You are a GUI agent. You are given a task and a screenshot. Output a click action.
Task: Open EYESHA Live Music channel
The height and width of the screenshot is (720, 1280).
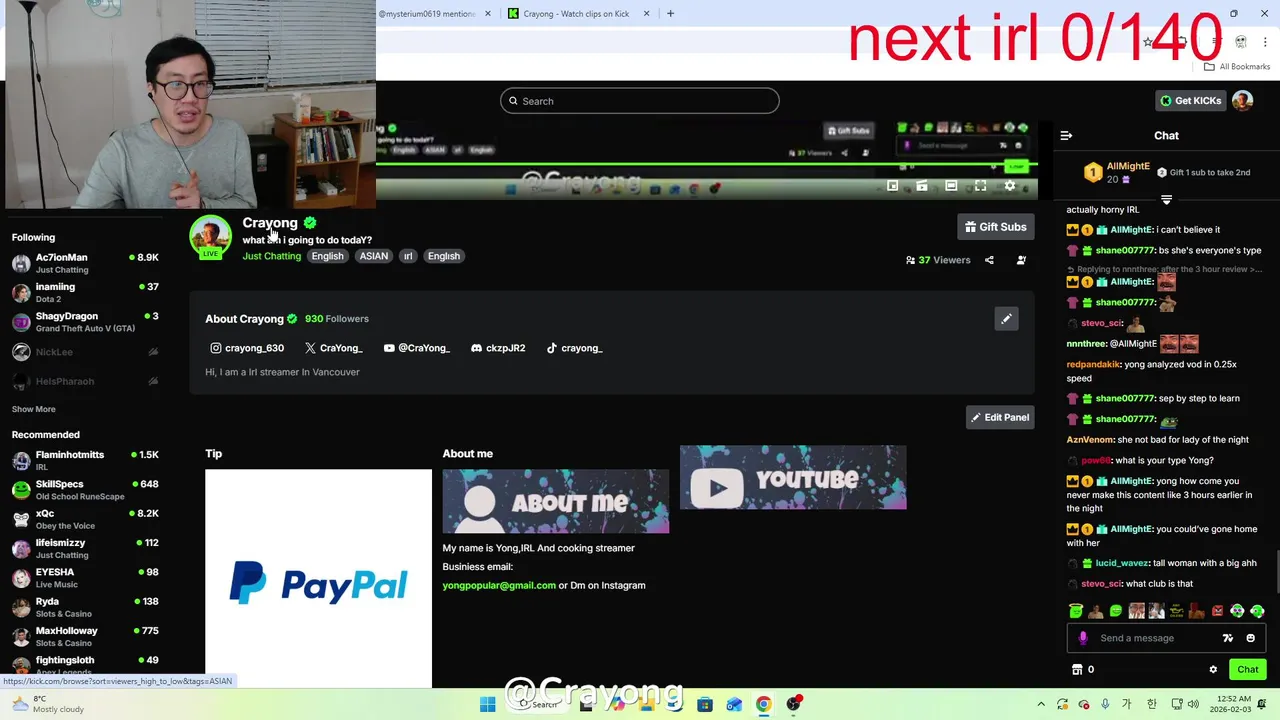click(x=85, y=578)
